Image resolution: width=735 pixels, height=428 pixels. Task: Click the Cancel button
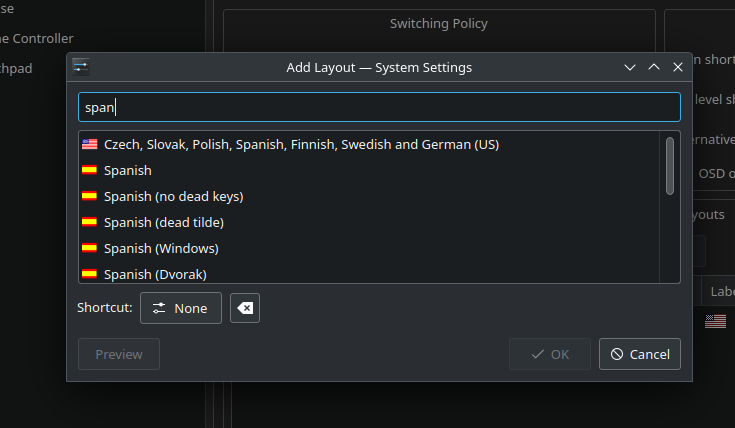(x=640, y=354)
